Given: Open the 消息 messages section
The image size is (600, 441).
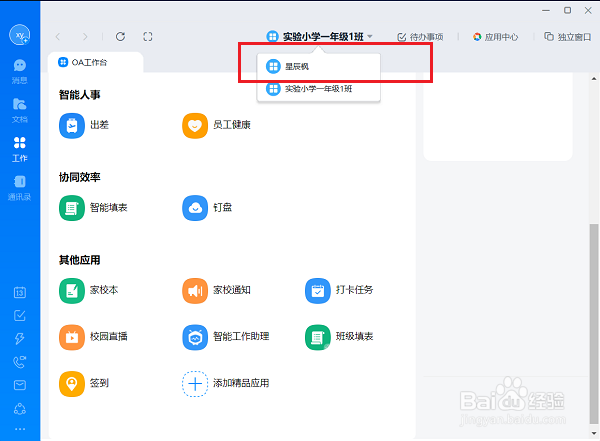Looking at the screenshot, I should [x=20, y=71].
